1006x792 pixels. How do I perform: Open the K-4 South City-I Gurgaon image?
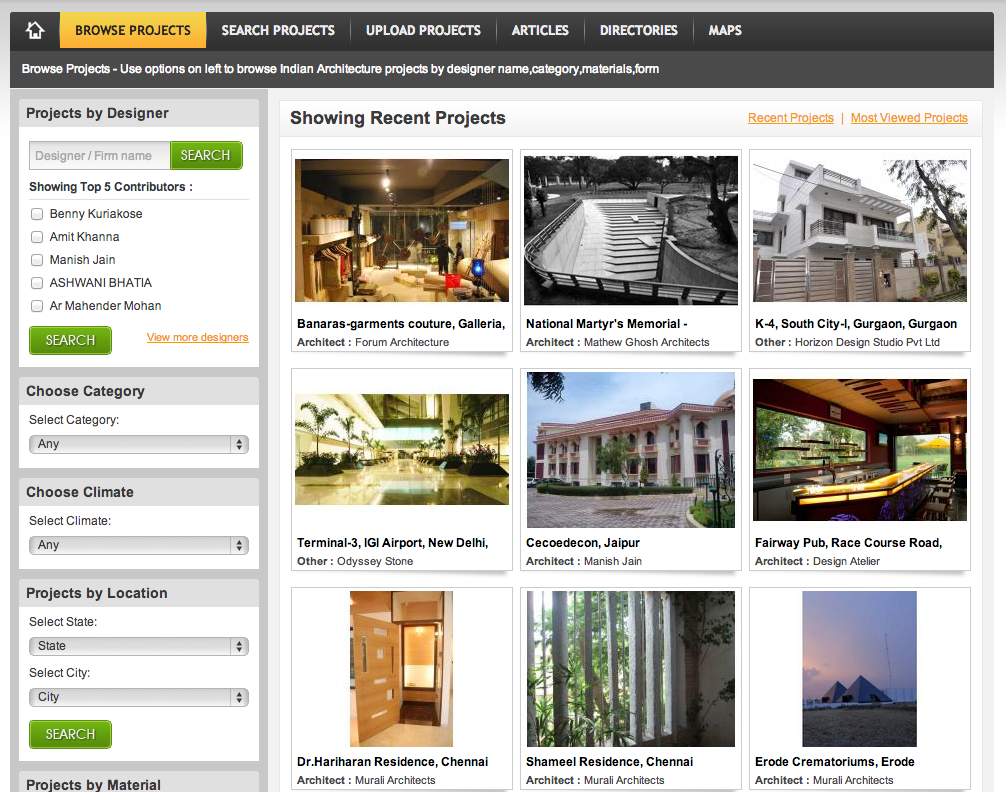click(860, 230)
